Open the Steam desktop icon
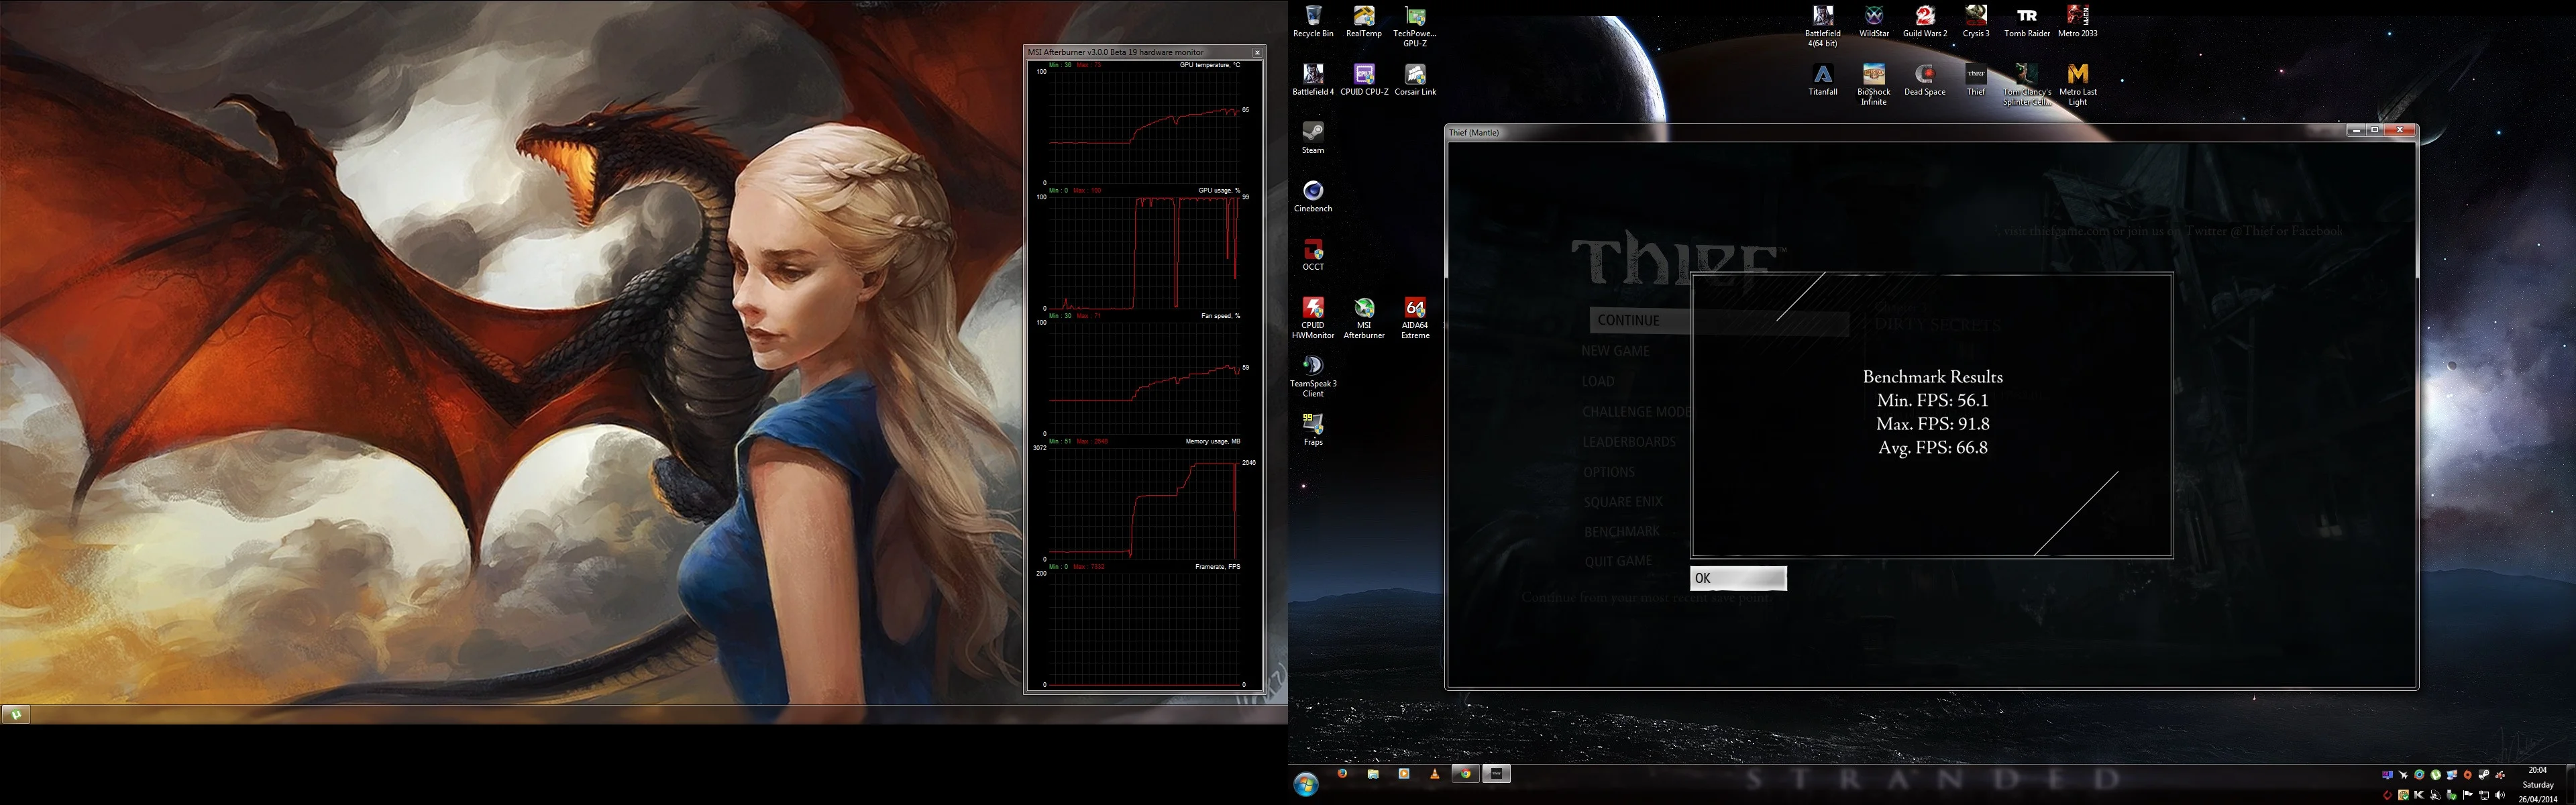Viewport: 2576px width, 805px height. coord(1313,138)
